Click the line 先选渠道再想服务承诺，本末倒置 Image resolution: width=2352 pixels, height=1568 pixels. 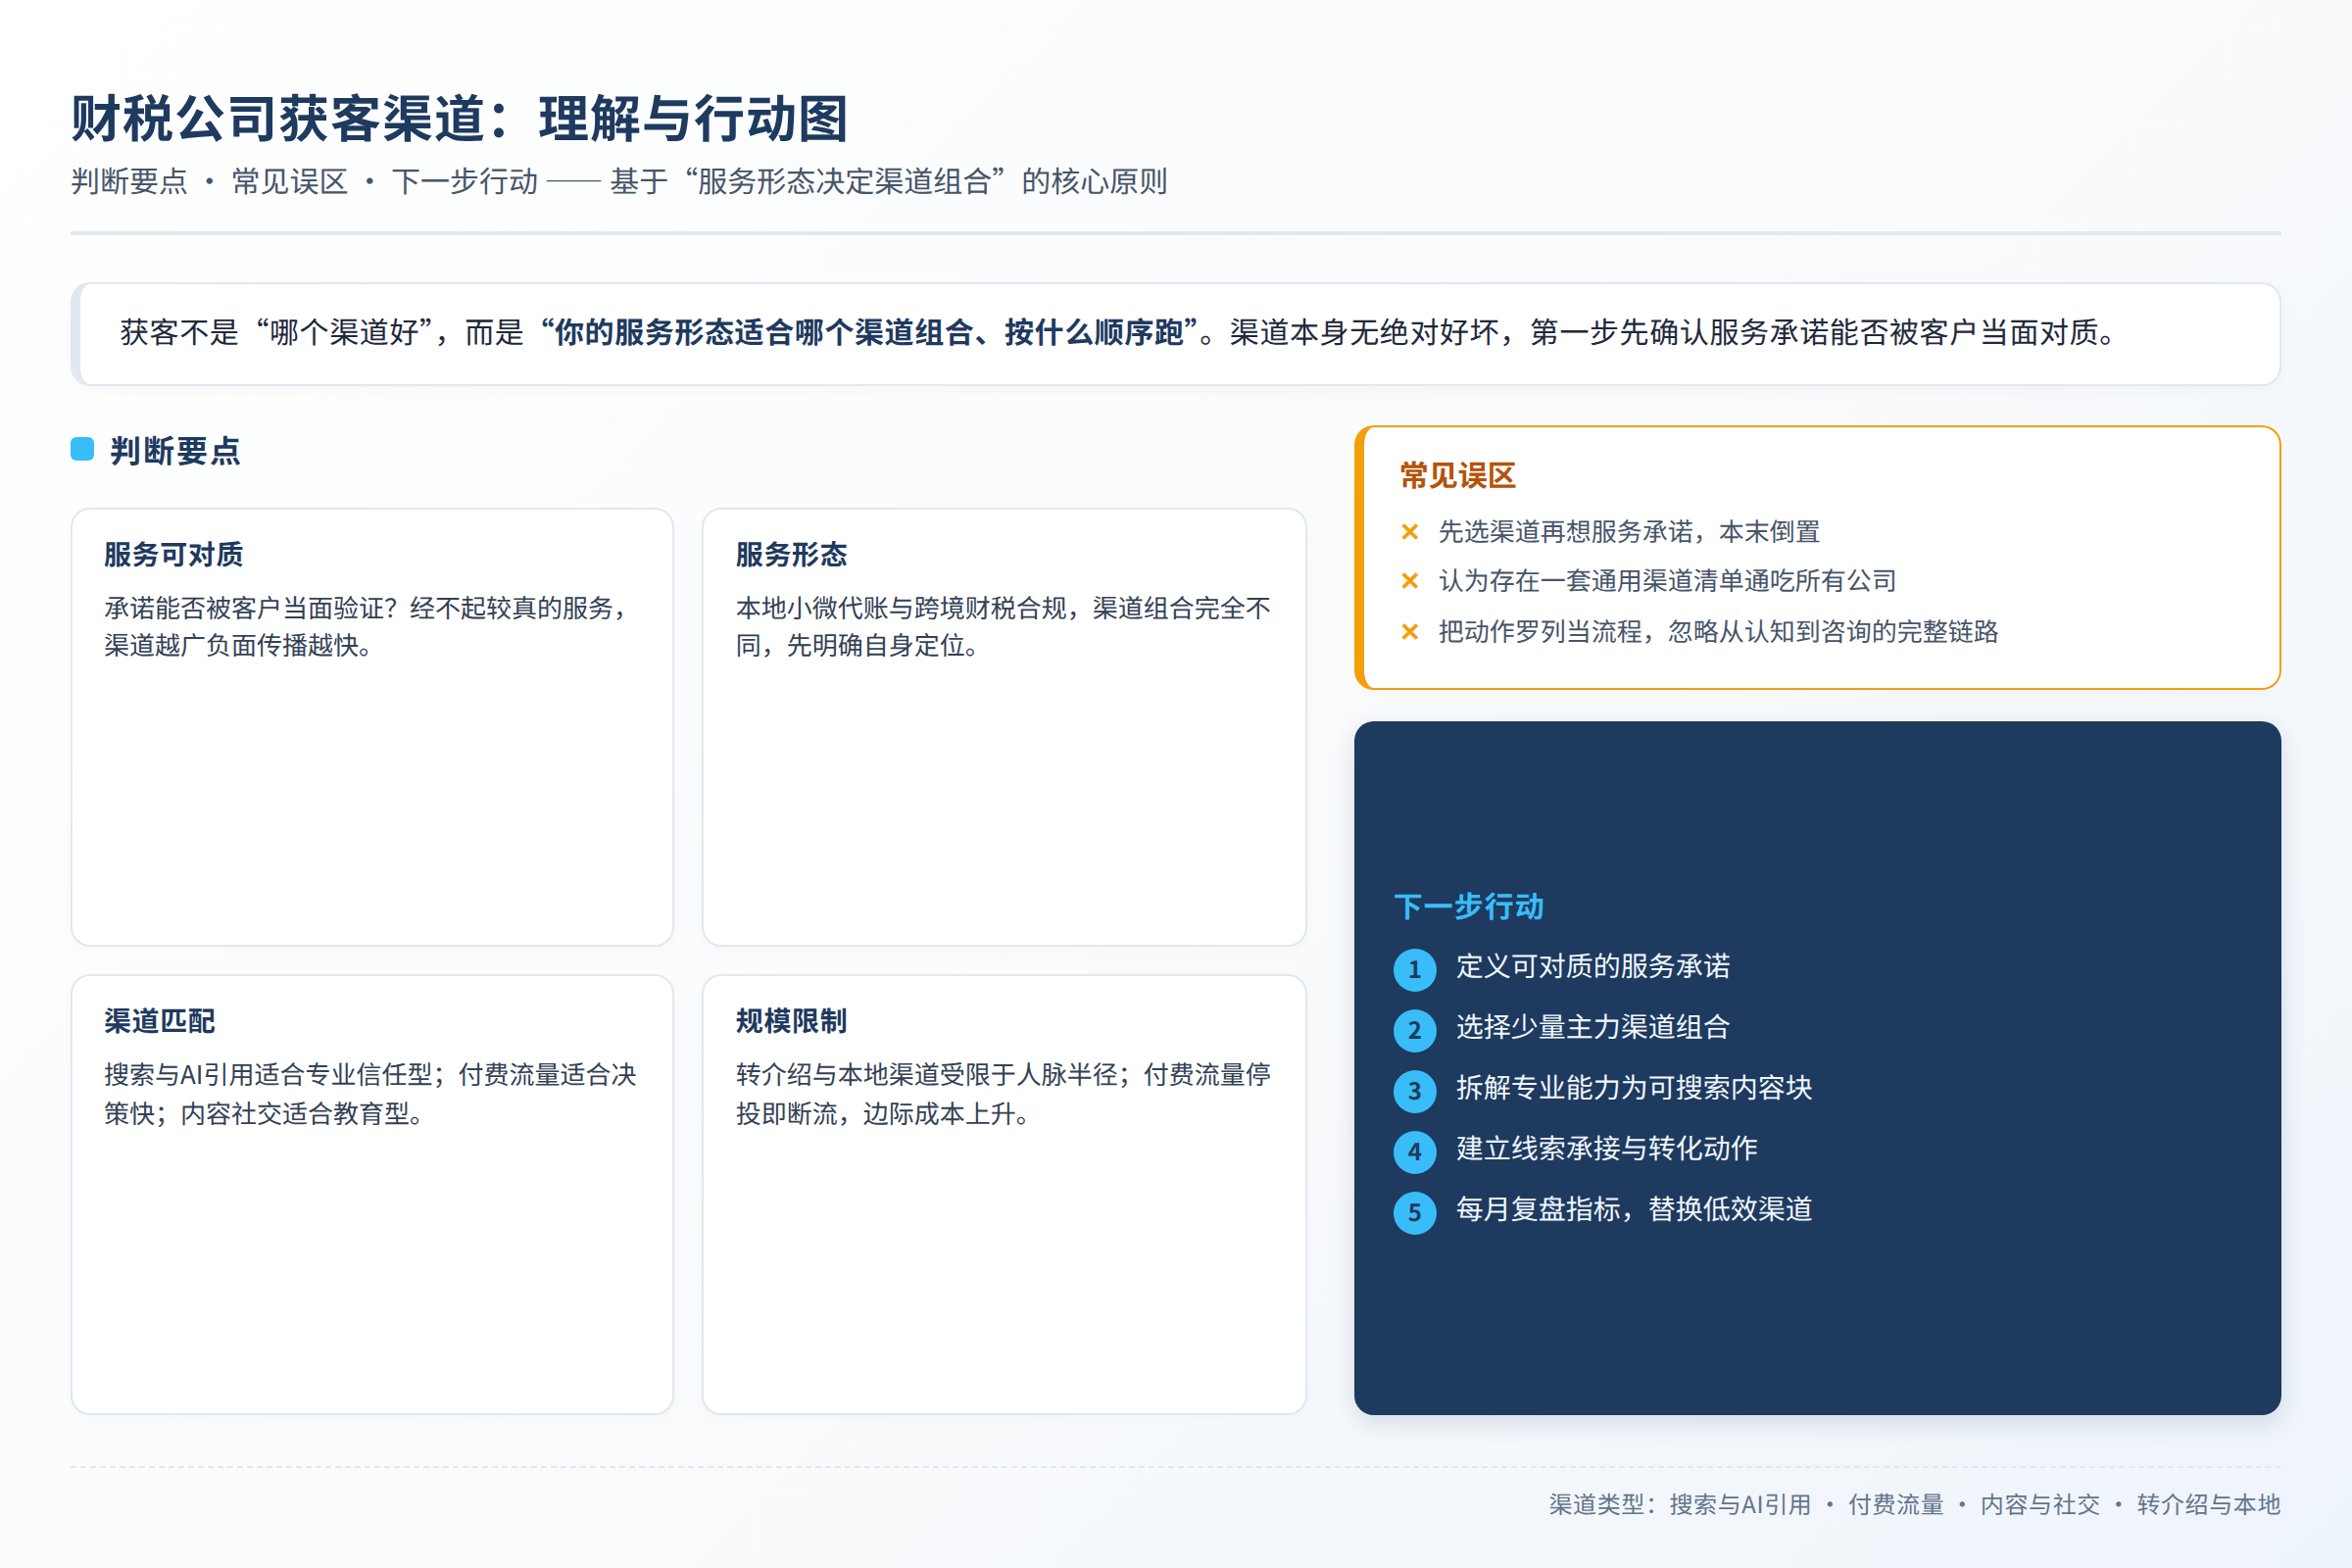pos(1629,532)
